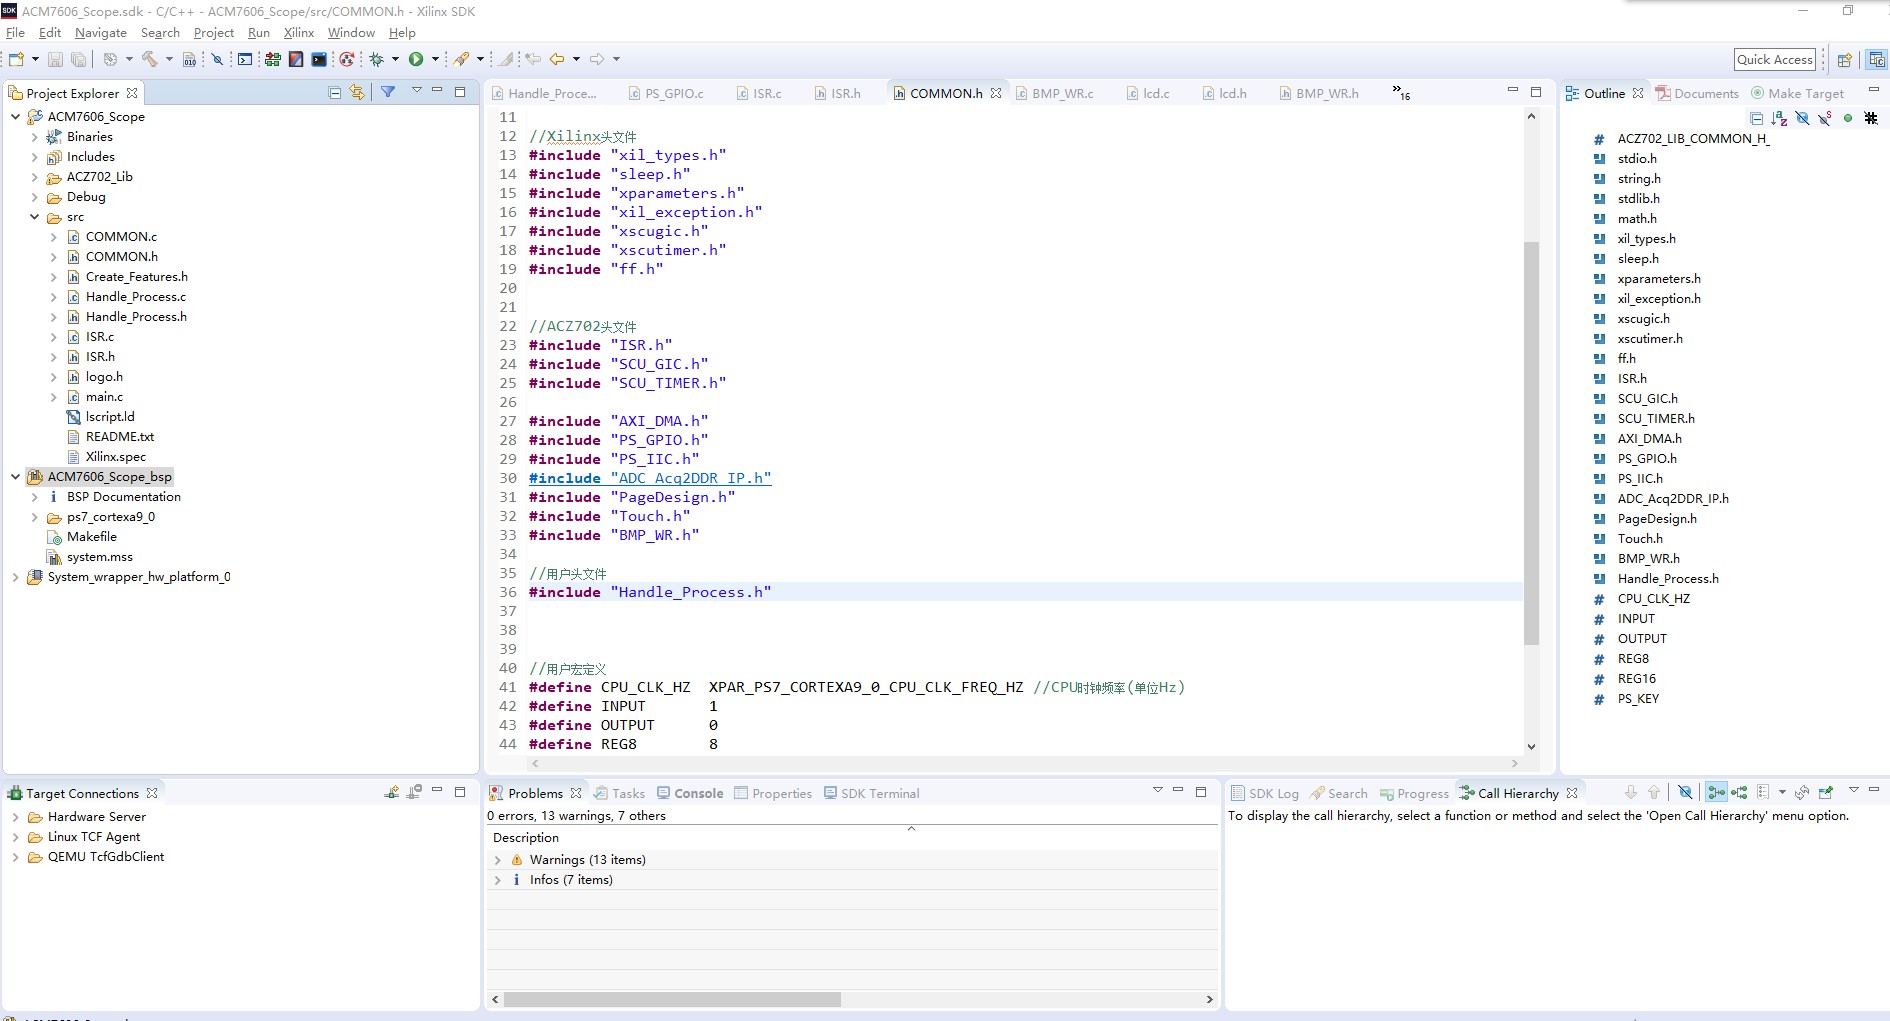Add new target connection icon

tap(391, 792)
